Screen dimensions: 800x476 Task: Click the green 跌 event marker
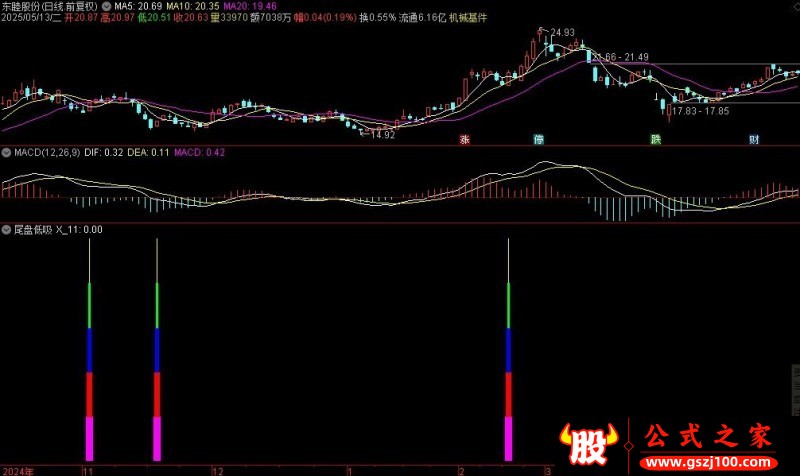pos(656,139)
